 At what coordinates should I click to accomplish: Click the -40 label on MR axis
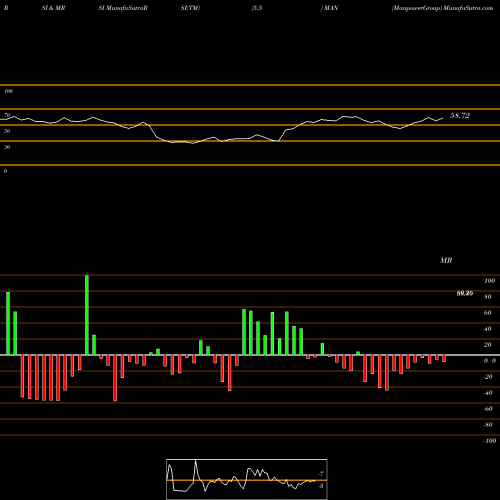click(488, 393)
